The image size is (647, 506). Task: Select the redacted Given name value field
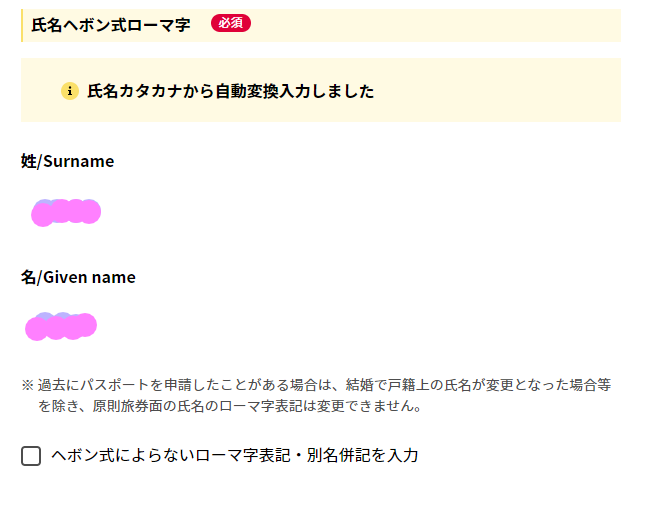point(61,326)
